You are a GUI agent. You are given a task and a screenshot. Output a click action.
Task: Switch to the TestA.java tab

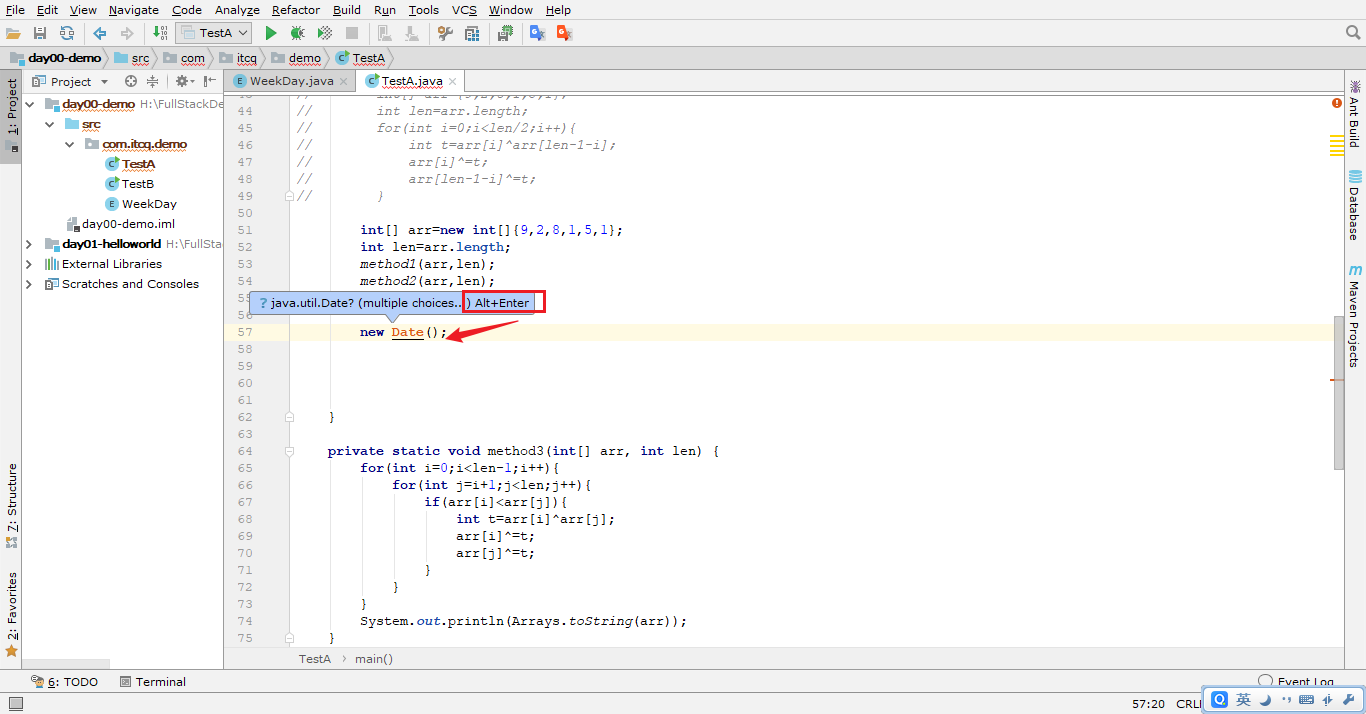(411, 81)
